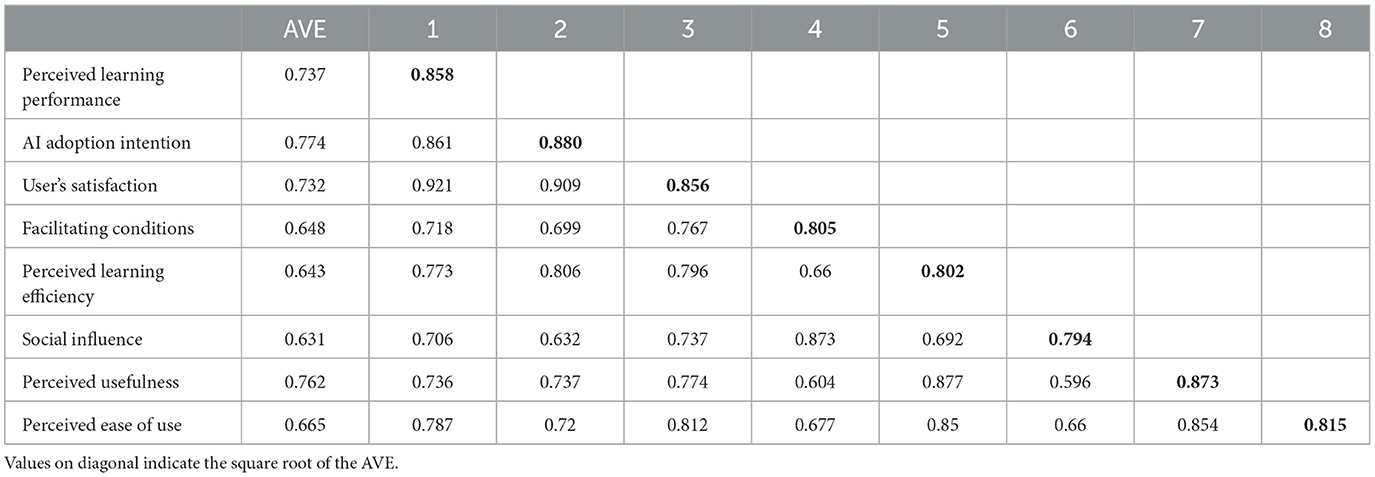1375x477 pixels.
Task: Click column header 8
Action: 1324,29
